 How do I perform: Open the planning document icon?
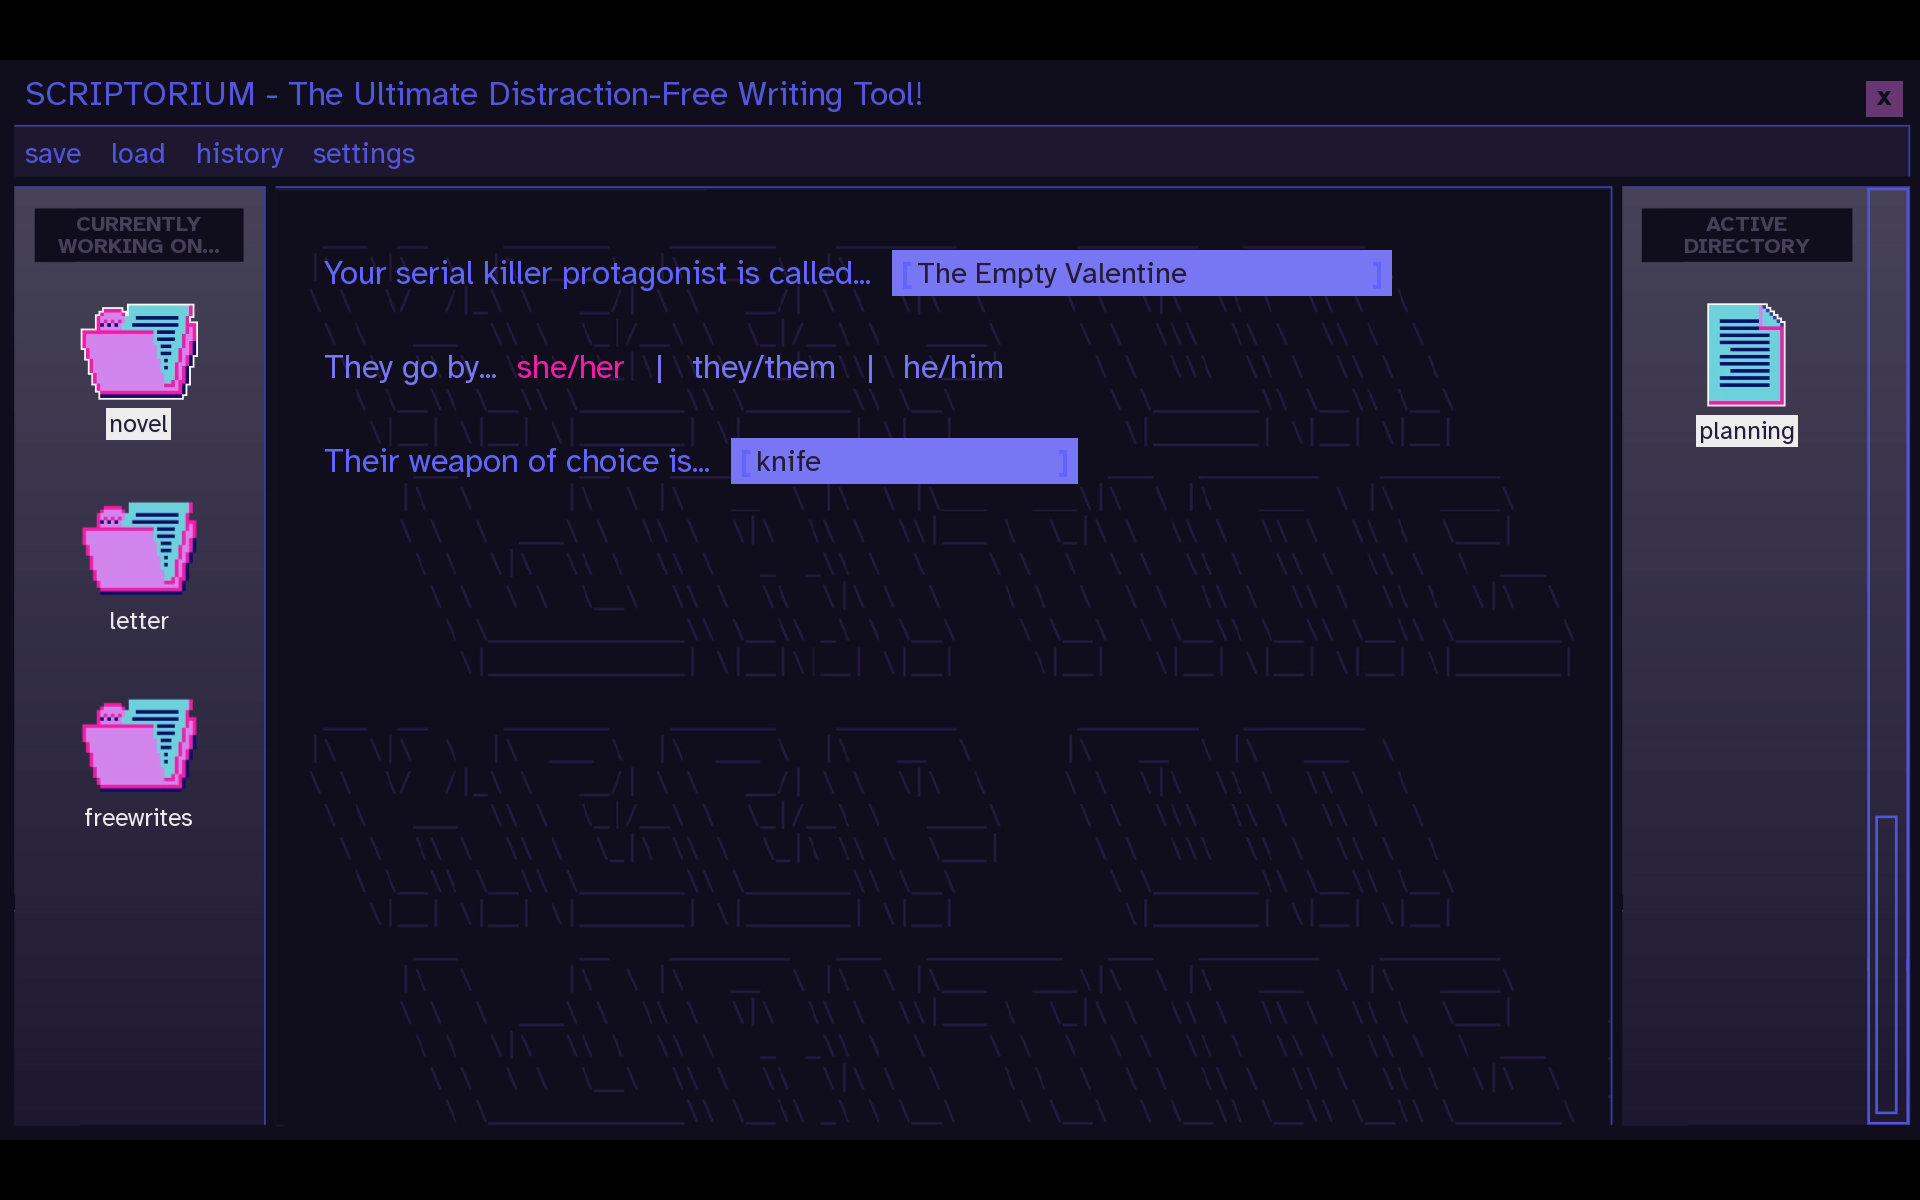(x=1745, y=355)
